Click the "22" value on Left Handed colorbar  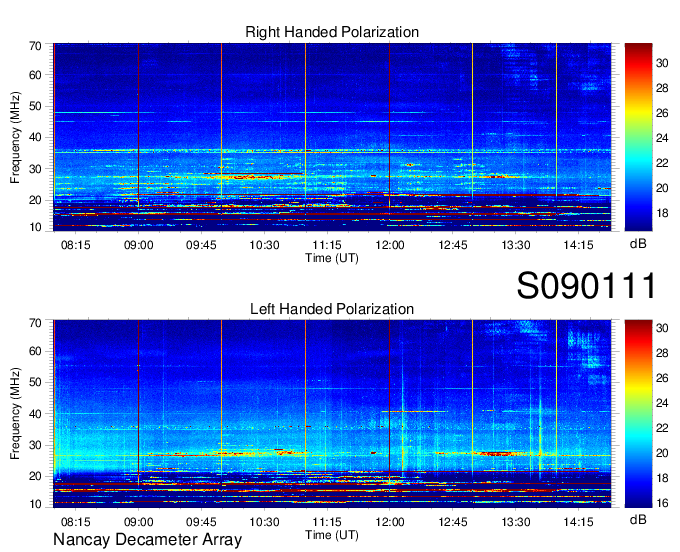click(662, 428)
